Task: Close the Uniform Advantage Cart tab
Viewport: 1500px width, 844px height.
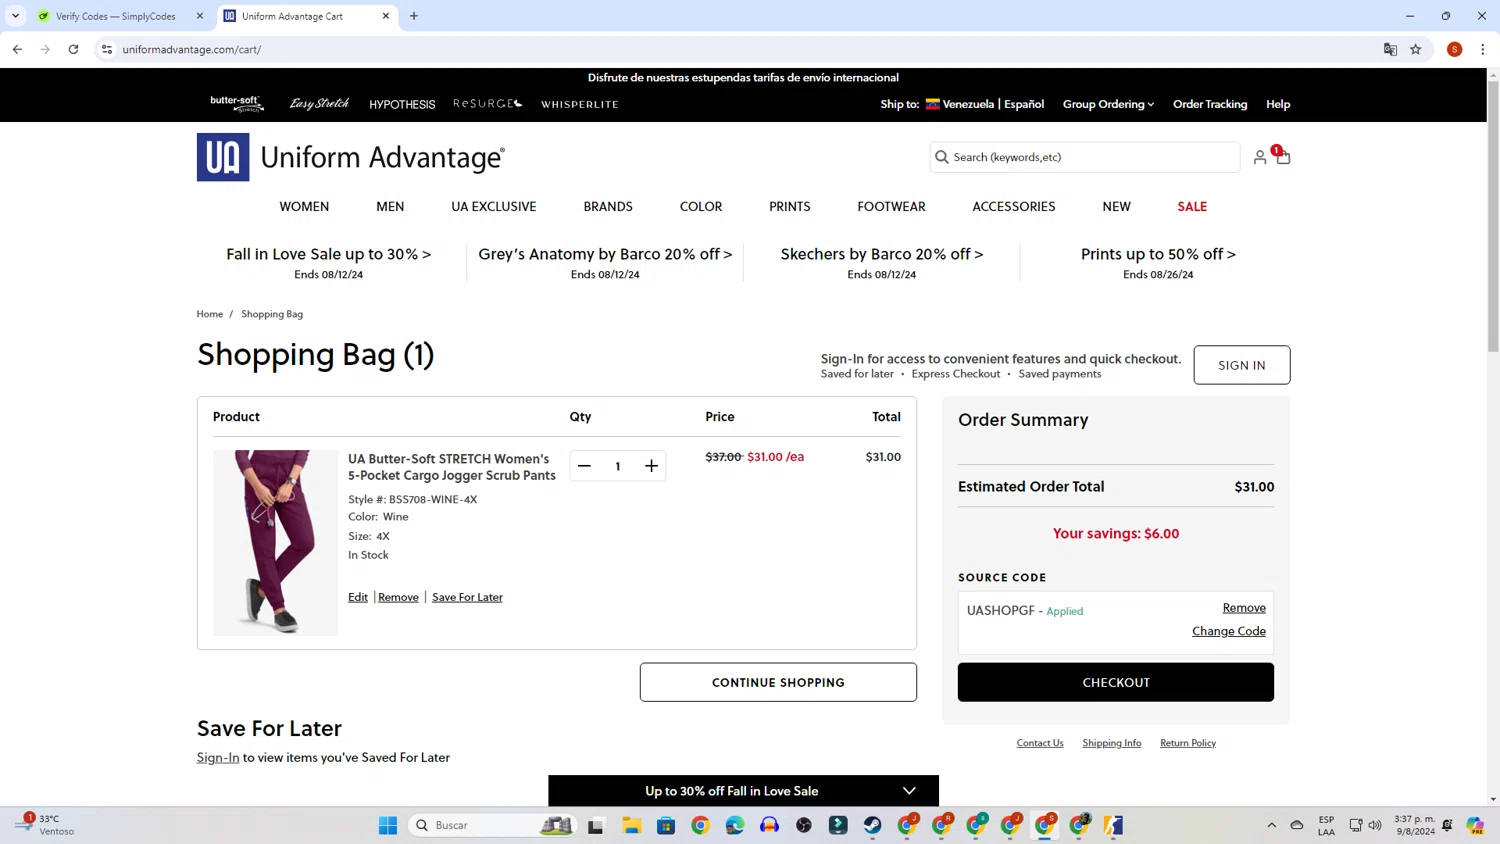Action: point(386,16)
